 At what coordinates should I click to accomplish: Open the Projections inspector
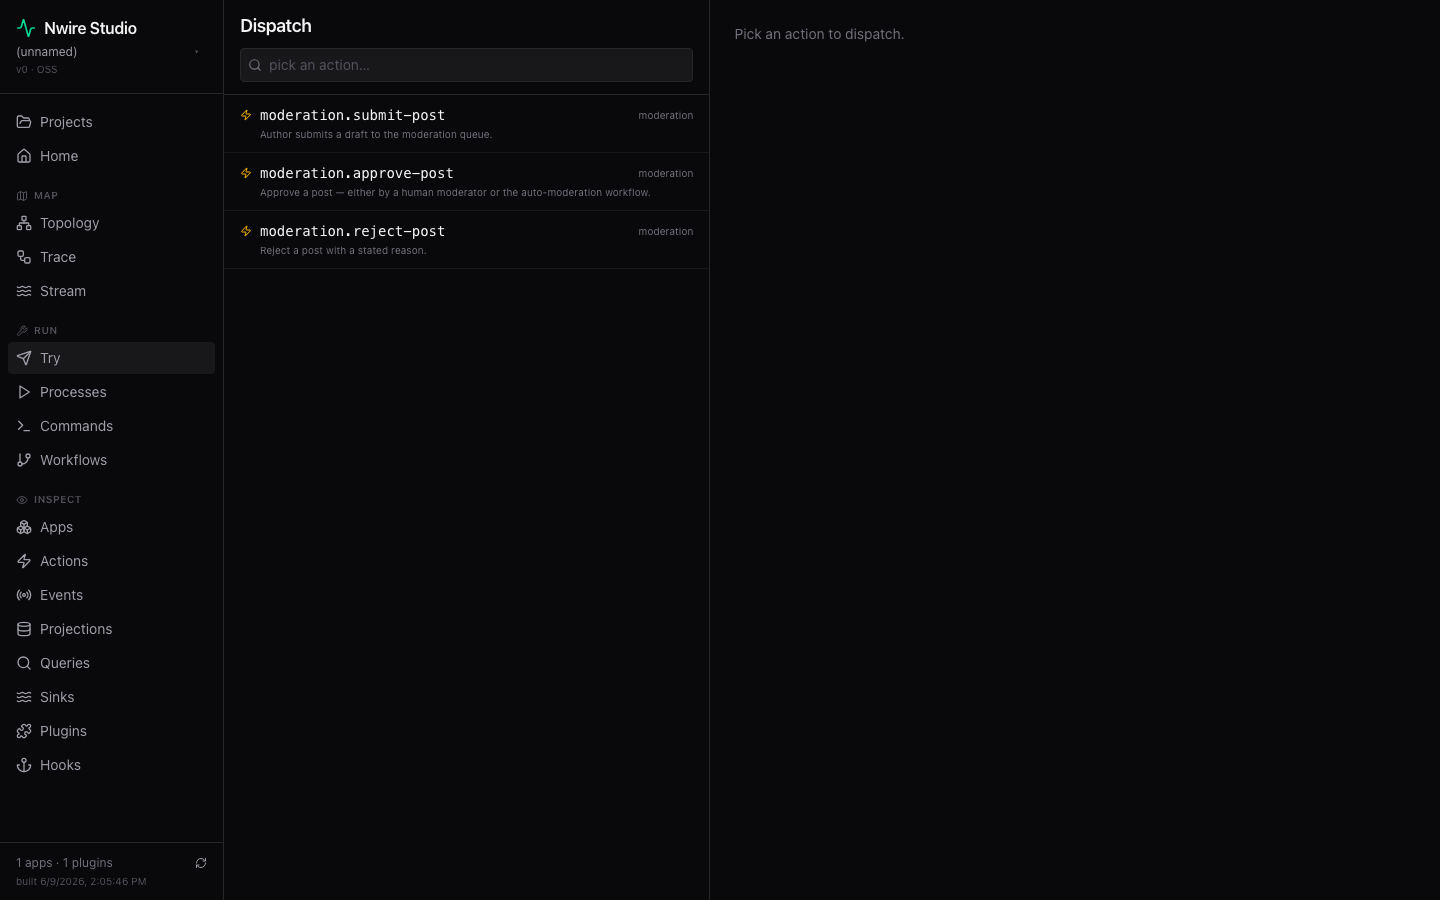[111, 629]
